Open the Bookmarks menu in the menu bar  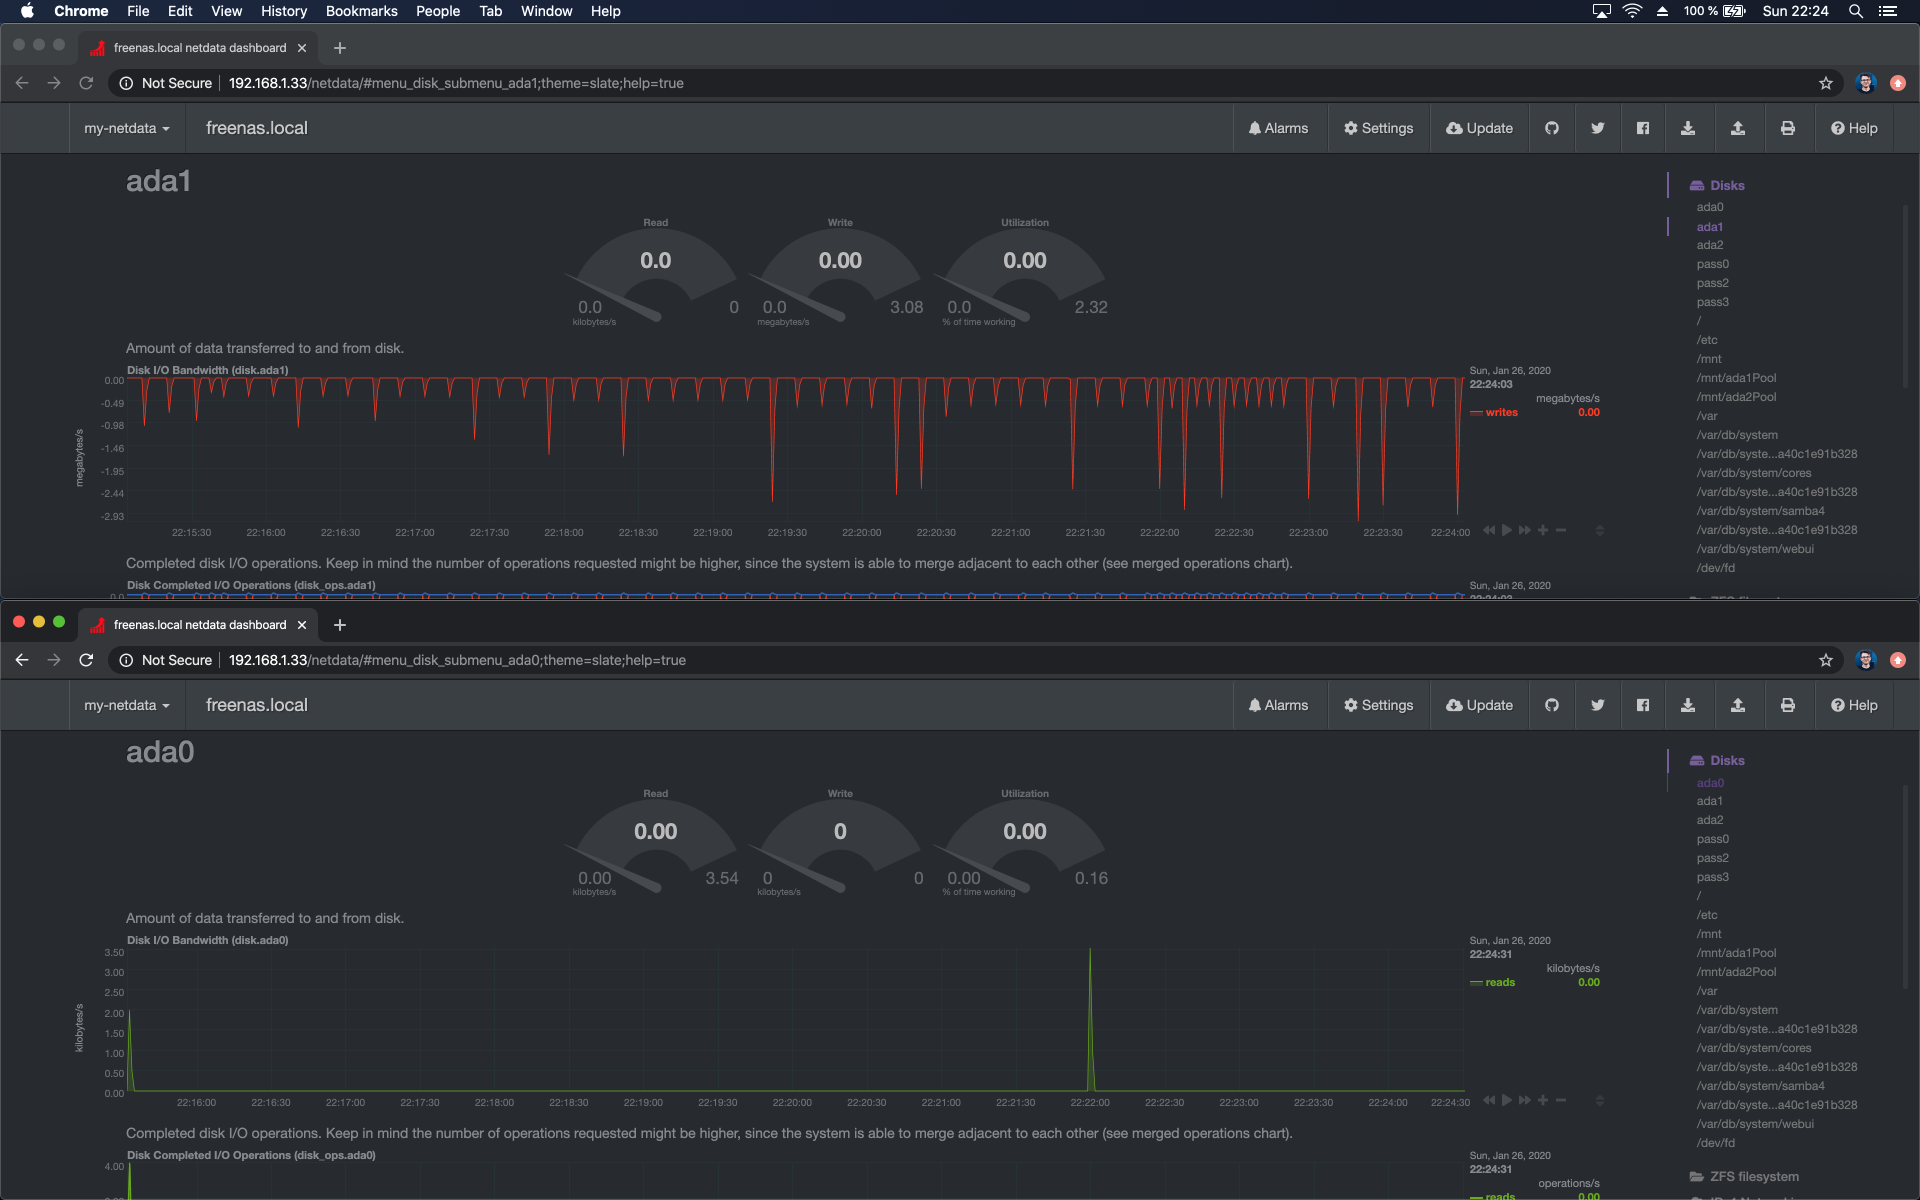point(361,11)
